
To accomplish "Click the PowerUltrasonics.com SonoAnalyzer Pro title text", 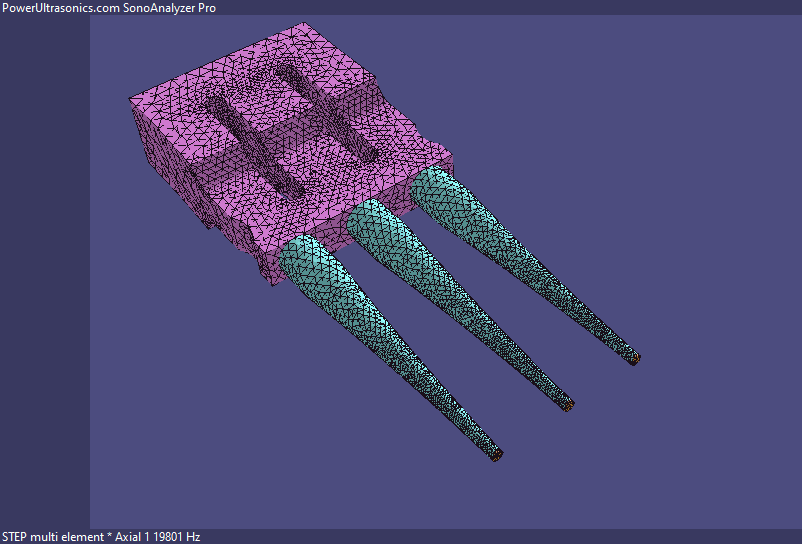I will 108,8.
